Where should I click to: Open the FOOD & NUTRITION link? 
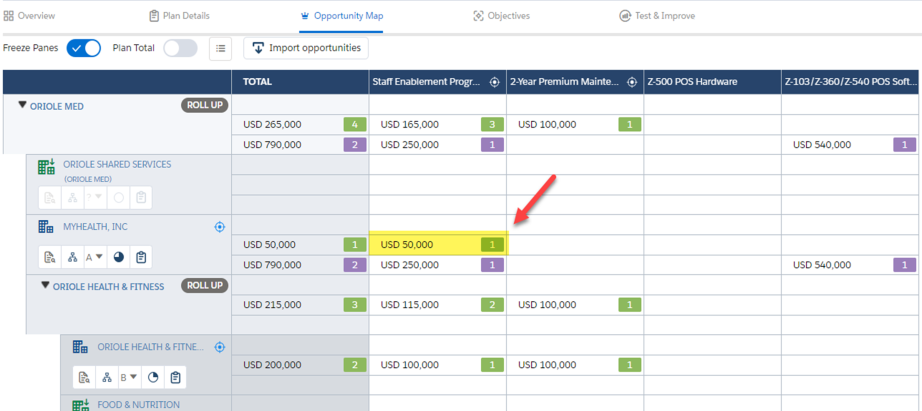tap(139, 405)
